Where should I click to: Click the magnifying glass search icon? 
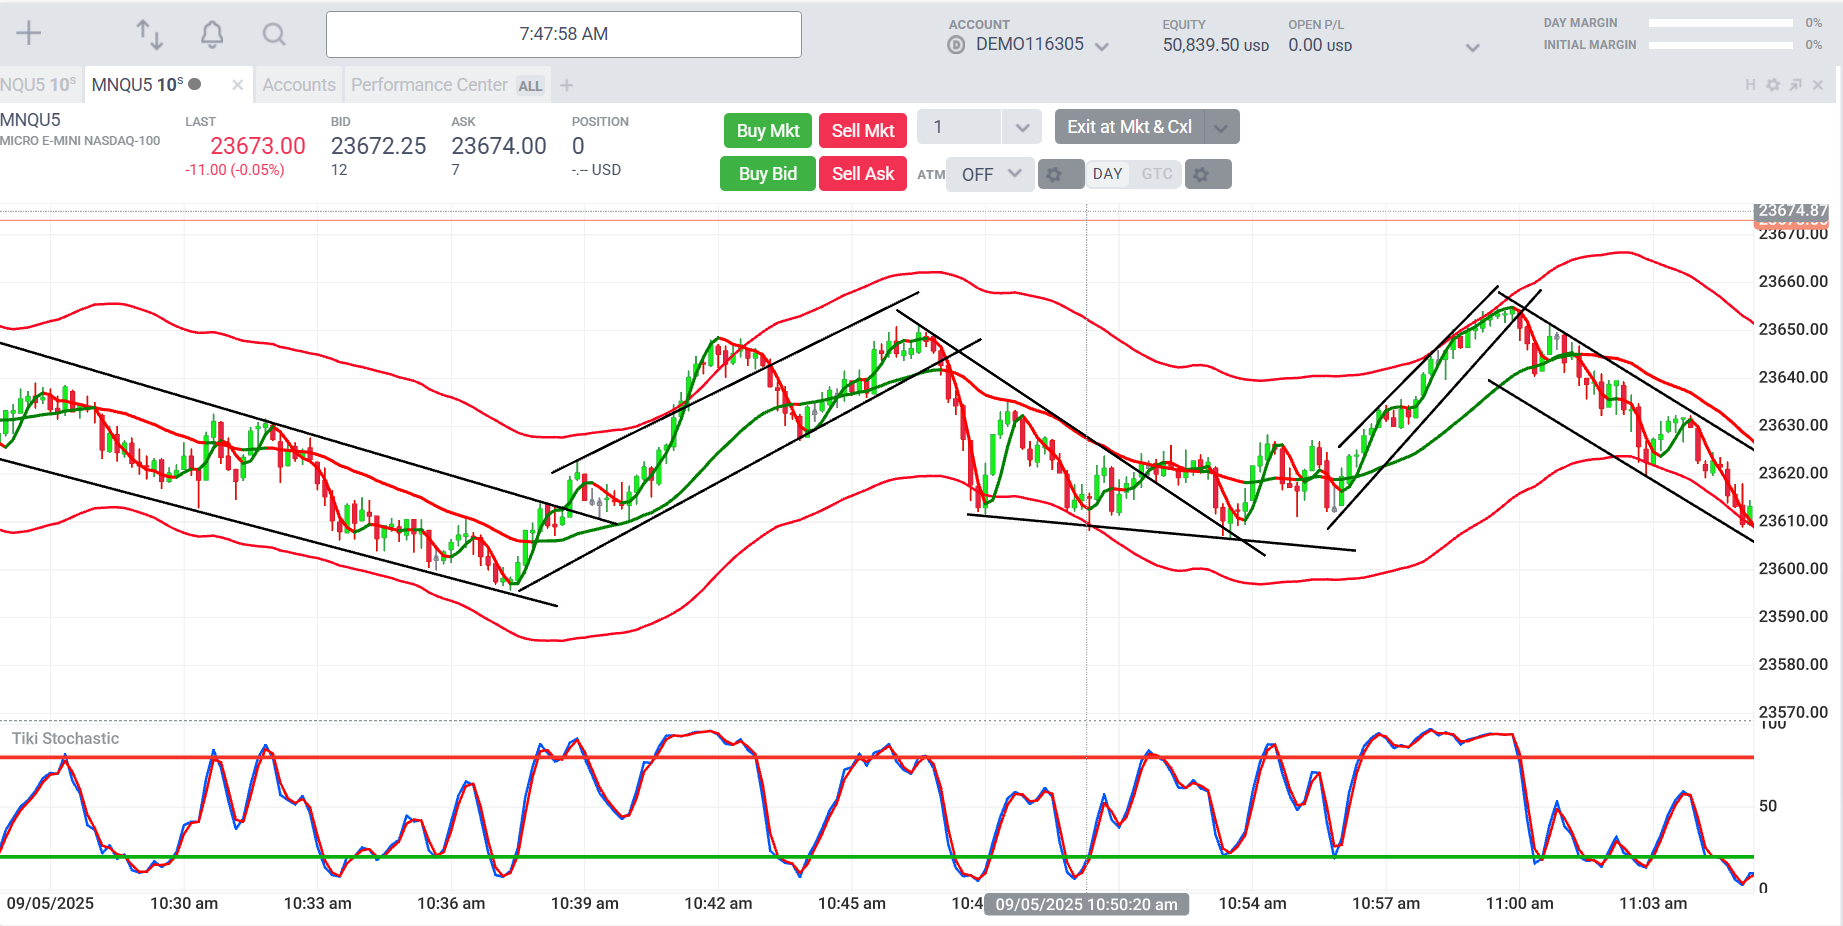[274, 35]
